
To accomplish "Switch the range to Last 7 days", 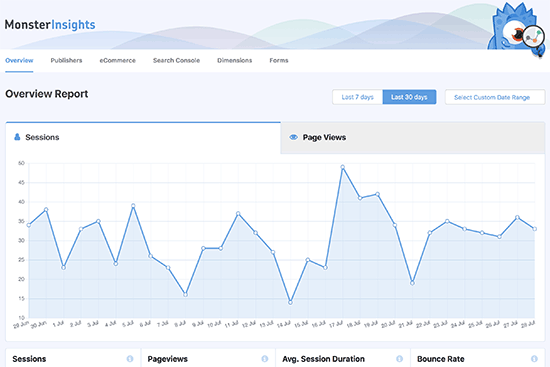I will 357,97.
